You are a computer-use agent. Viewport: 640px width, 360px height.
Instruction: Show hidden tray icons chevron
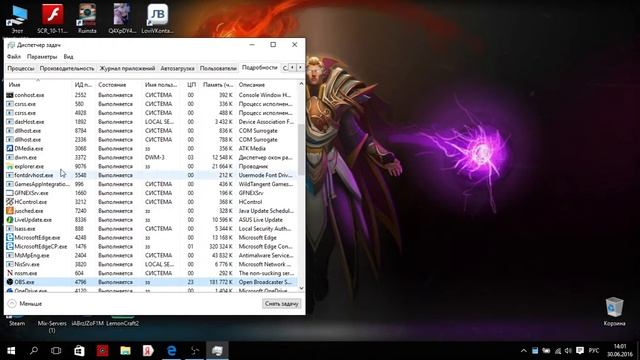pyautogui.click(x=523, y=351)
